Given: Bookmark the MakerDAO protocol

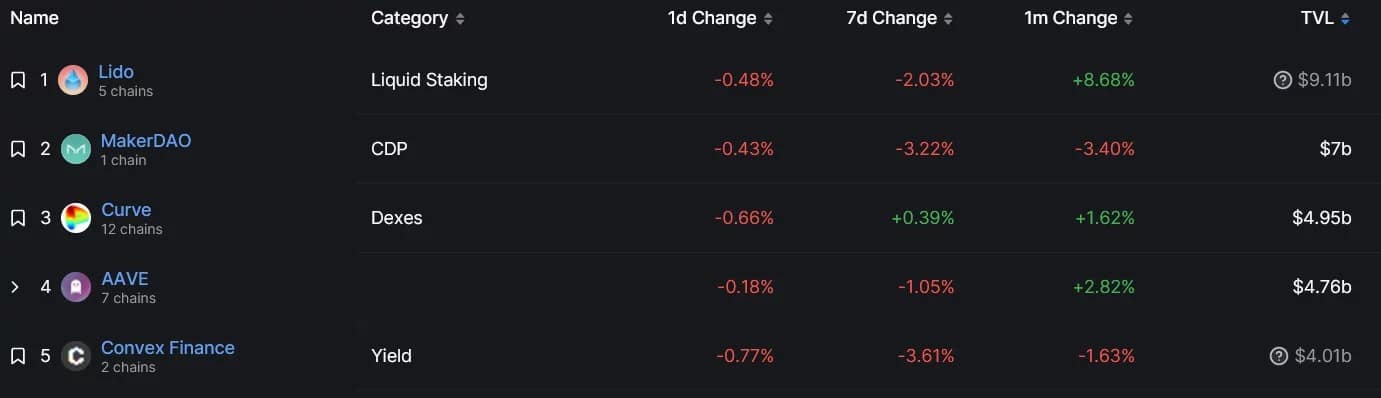Looking at the screenshot, I should pos(17,149).
